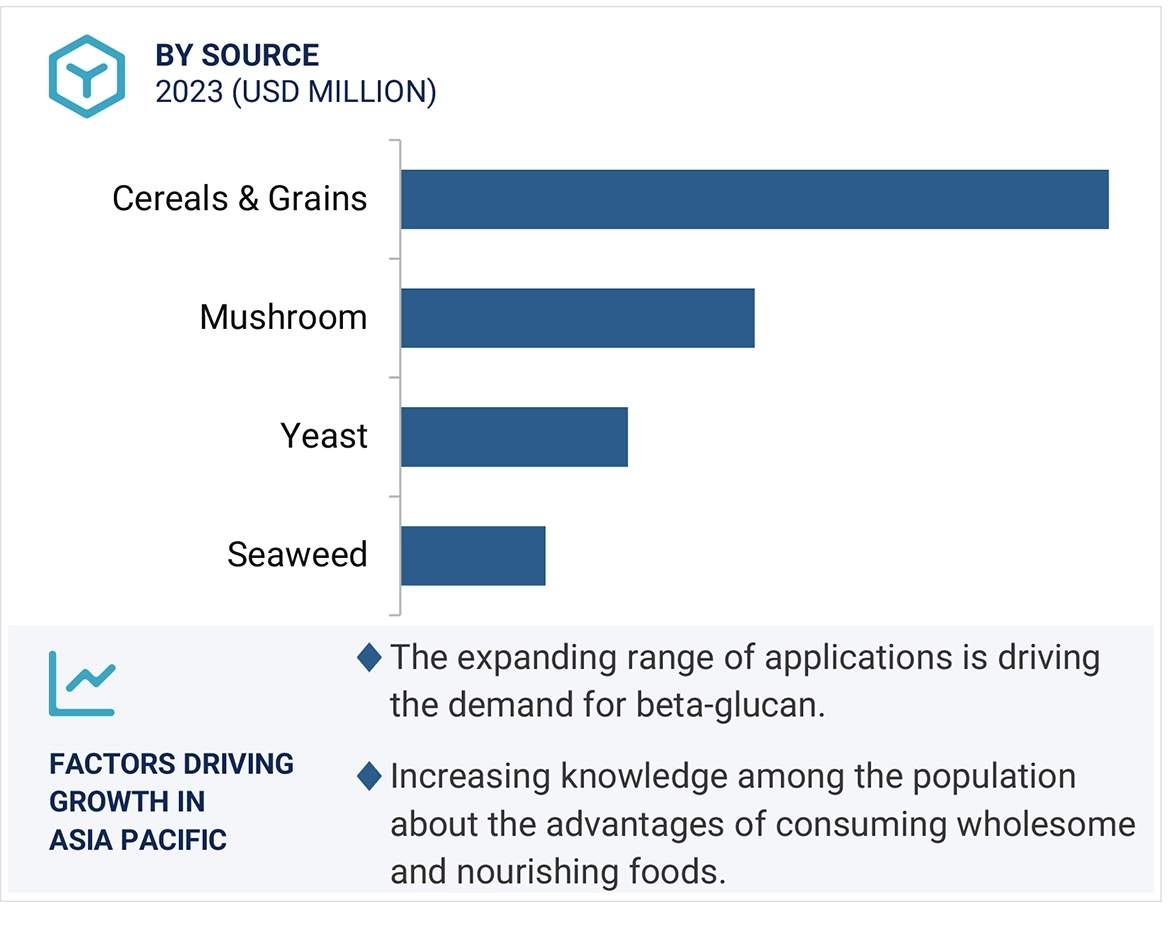Click the Mushroom bar in the chart
Viewport: 1170px width, 926px height.
(x=577, y=318)
